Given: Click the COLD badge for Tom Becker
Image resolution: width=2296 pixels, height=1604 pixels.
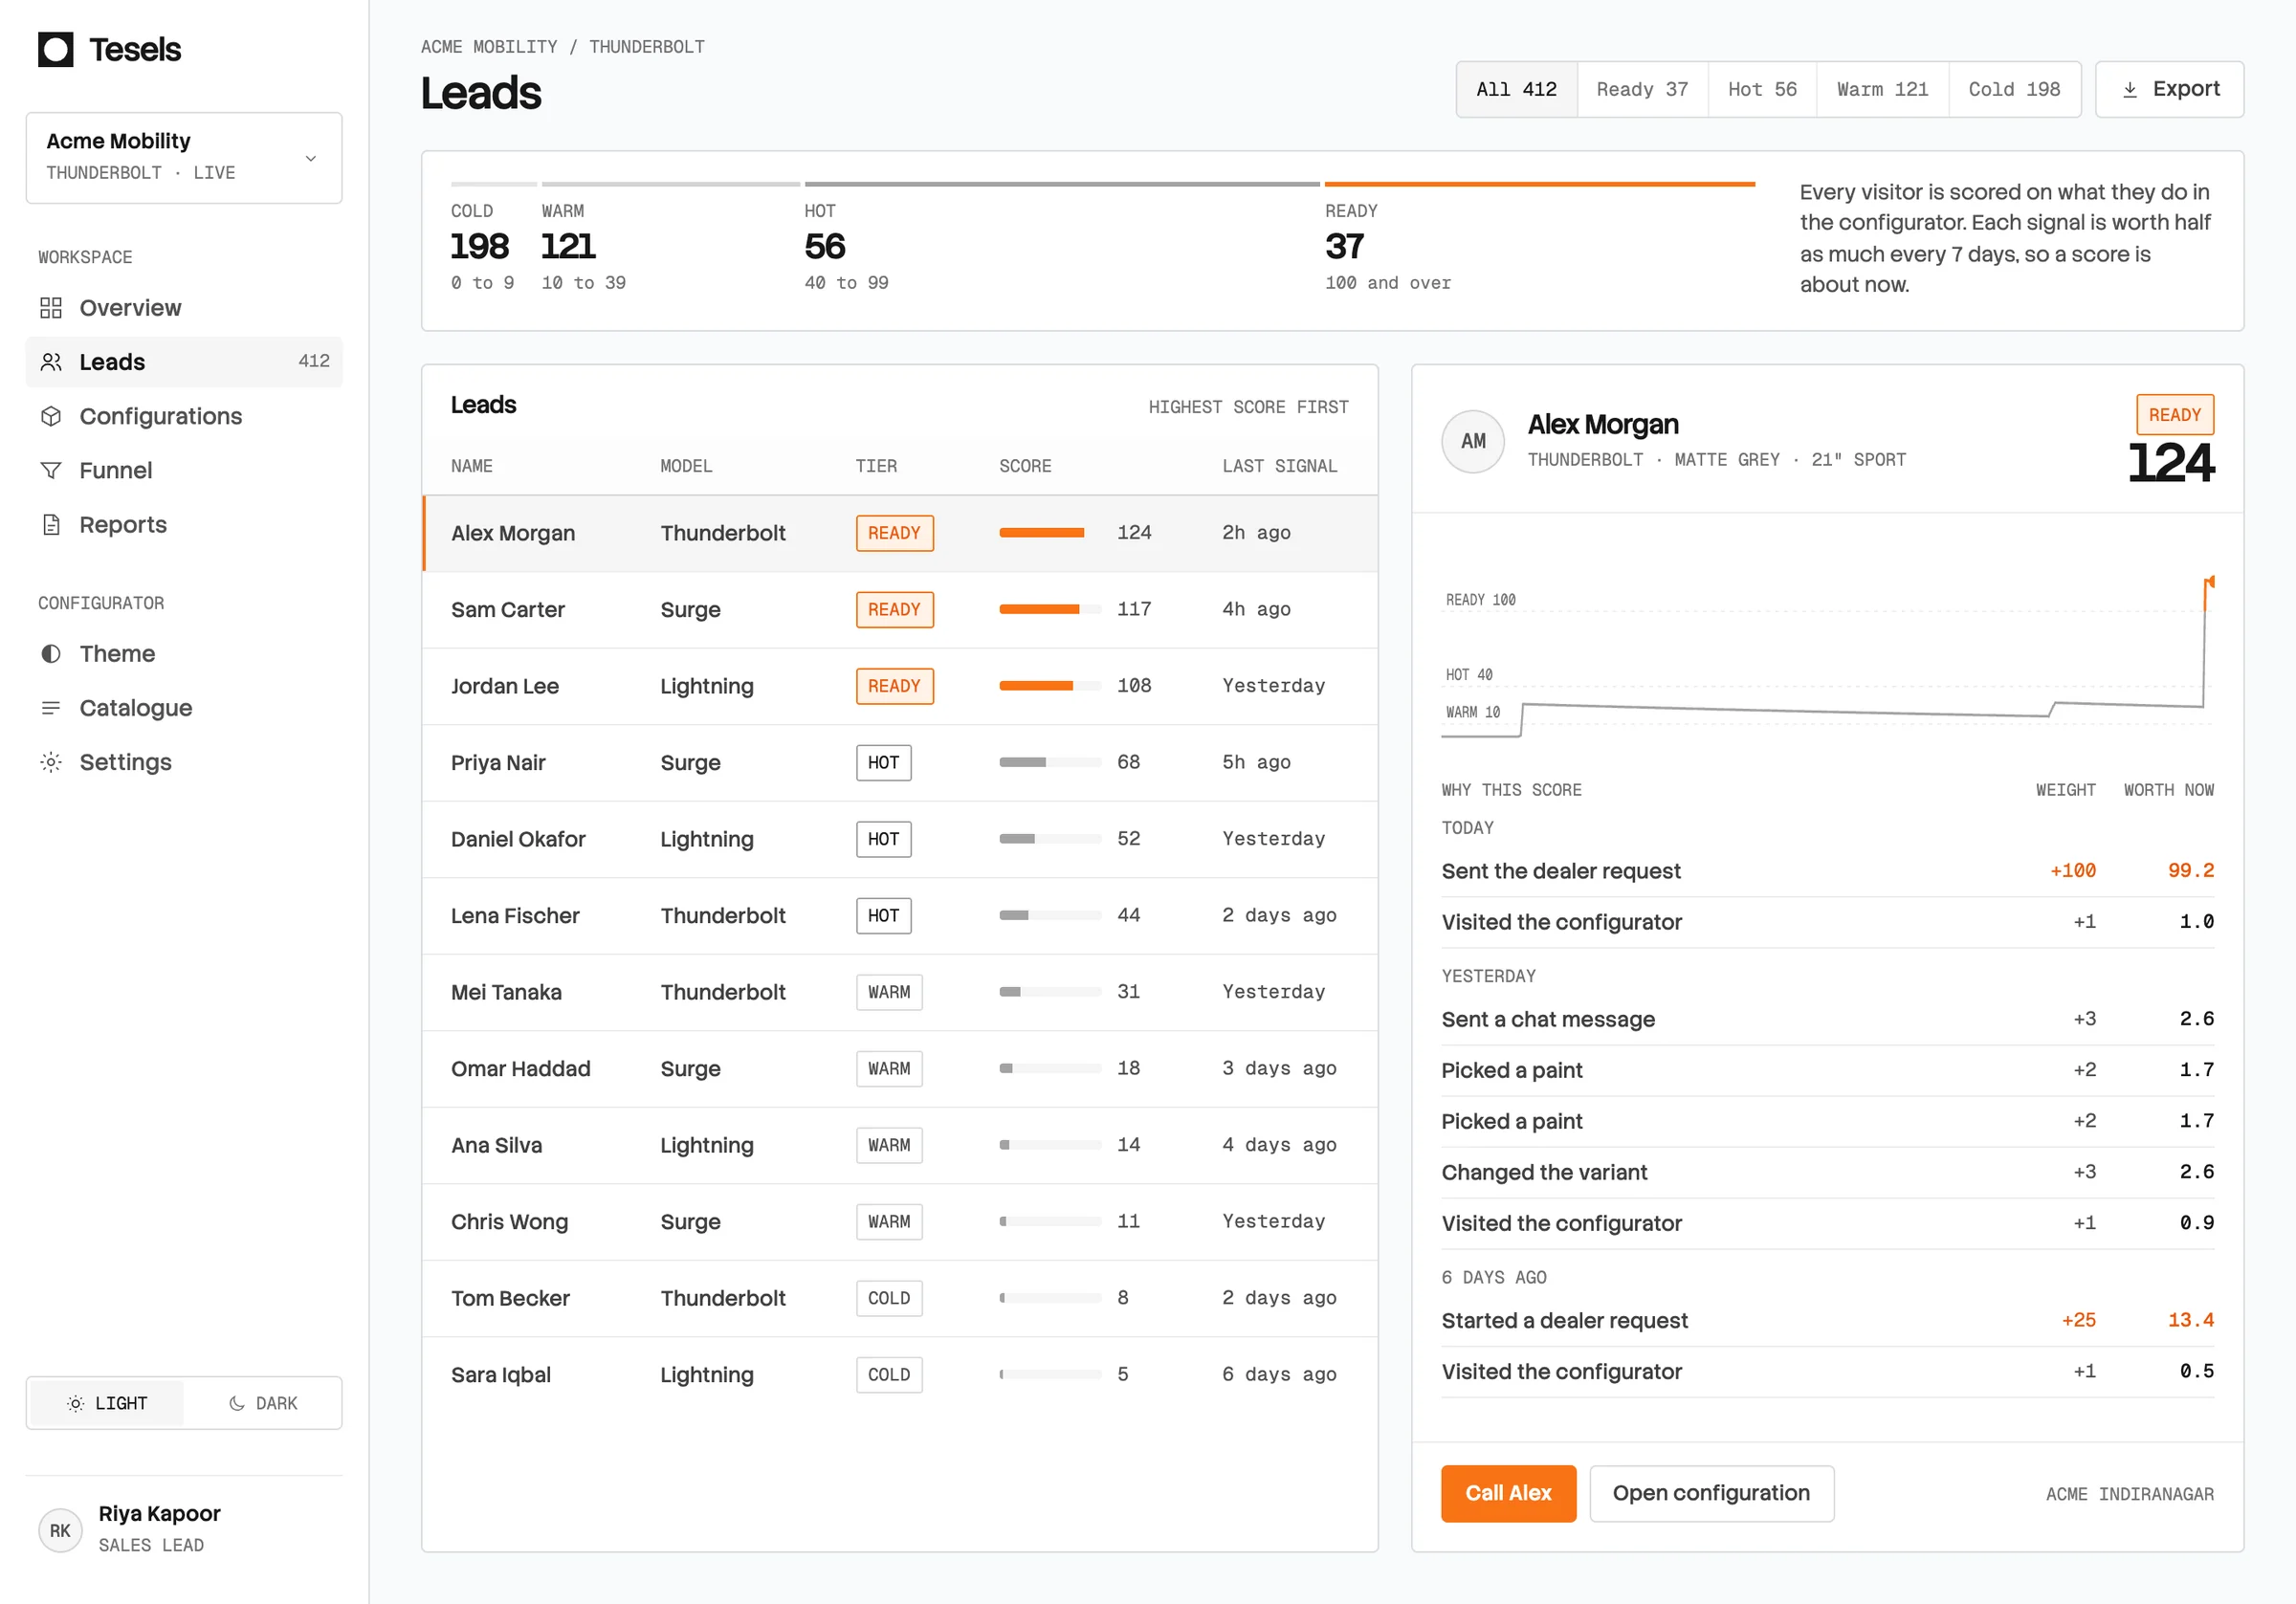Looking at the screenshot, I should (x=888, y=1298).
